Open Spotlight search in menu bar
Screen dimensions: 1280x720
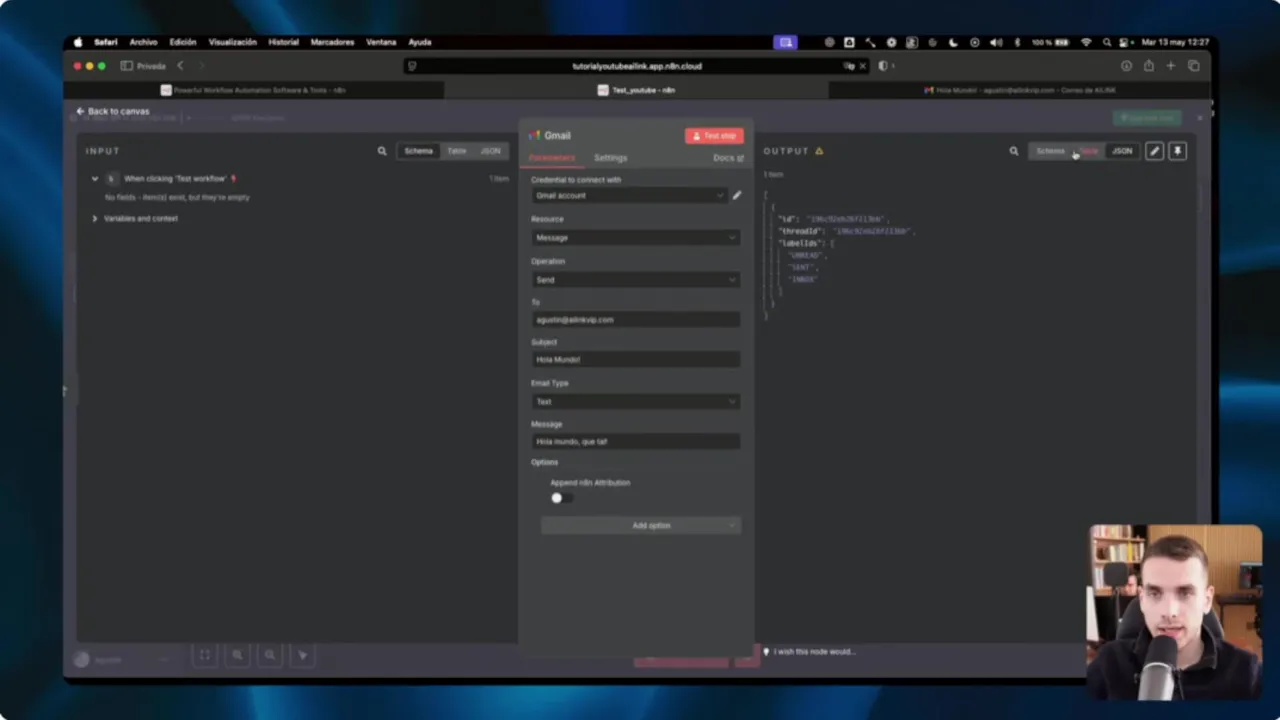coord(1107,42)
